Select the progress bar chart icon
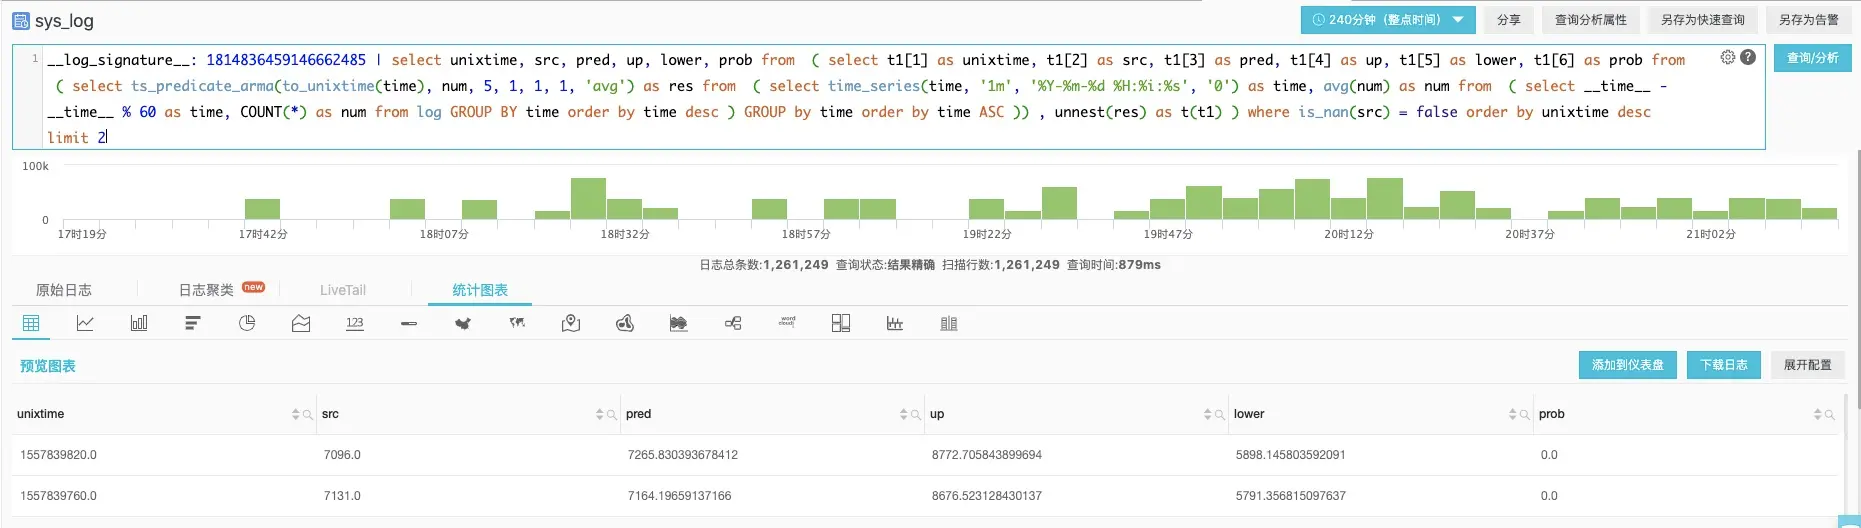 409,323
